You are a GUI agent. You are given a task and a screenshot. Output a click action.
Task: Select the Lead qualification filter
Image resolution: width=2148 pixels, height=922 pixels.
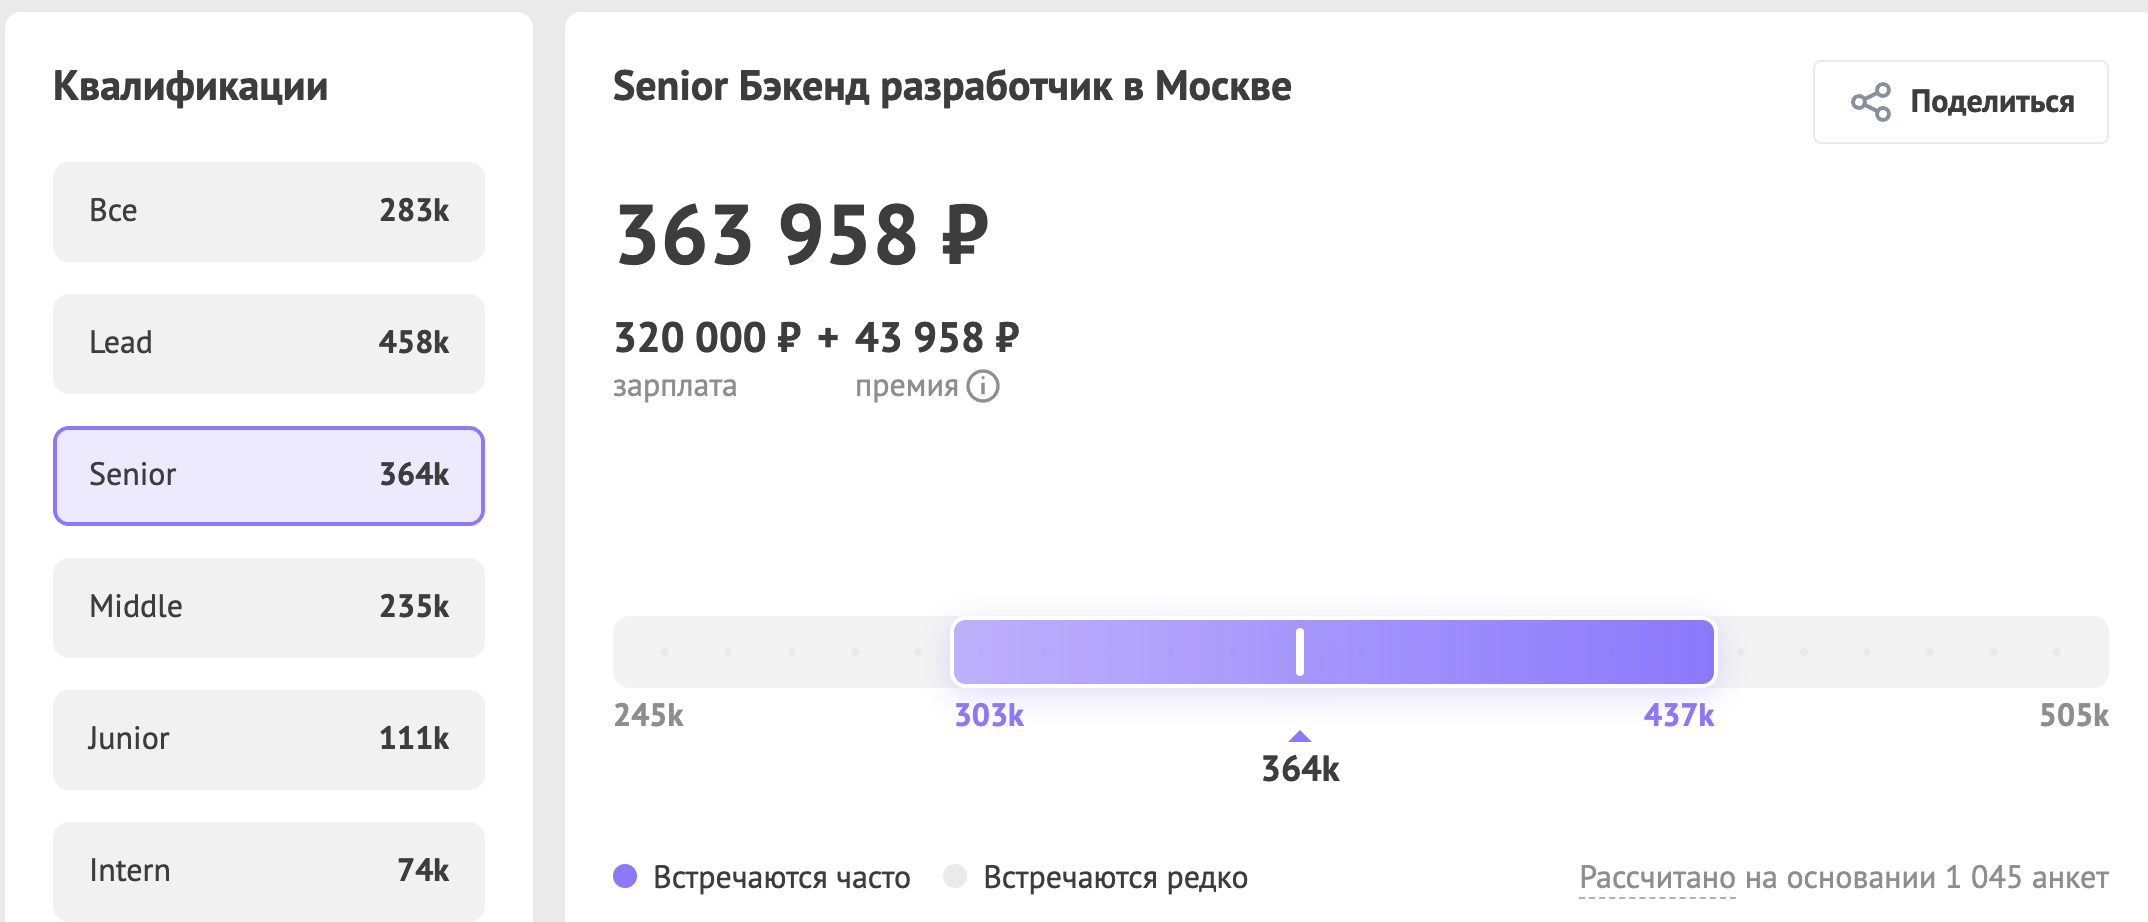coord(269,344)
